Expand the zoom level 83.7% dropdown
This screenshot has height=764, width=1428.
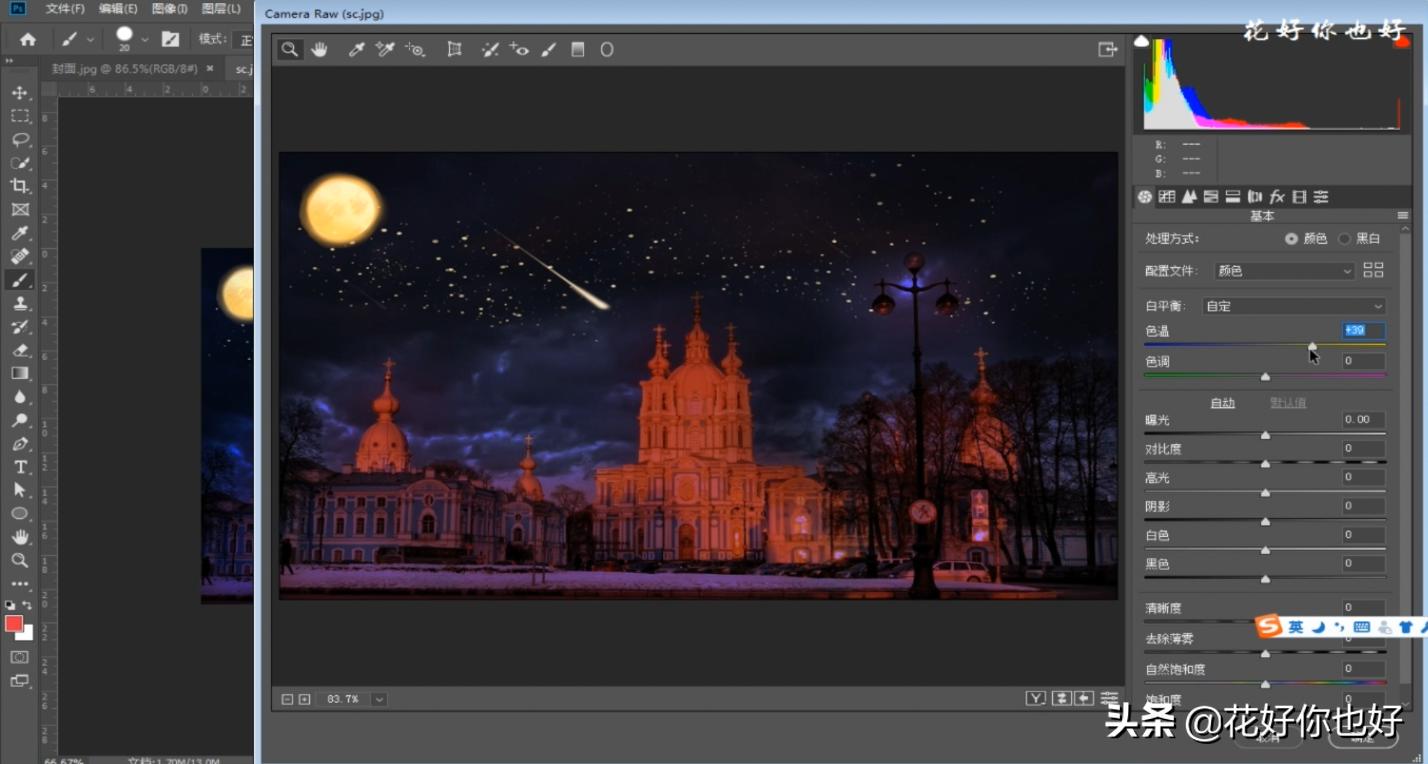(379, 699)
